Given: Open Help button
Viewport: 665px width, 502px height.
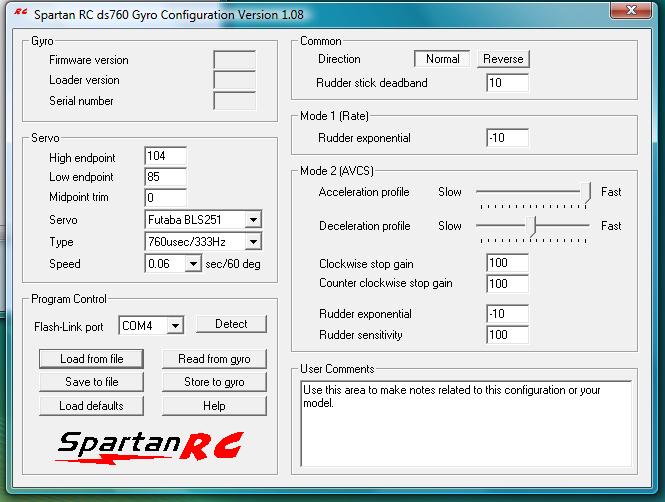Looking at the screenshot, I should (x=215, y=406).
